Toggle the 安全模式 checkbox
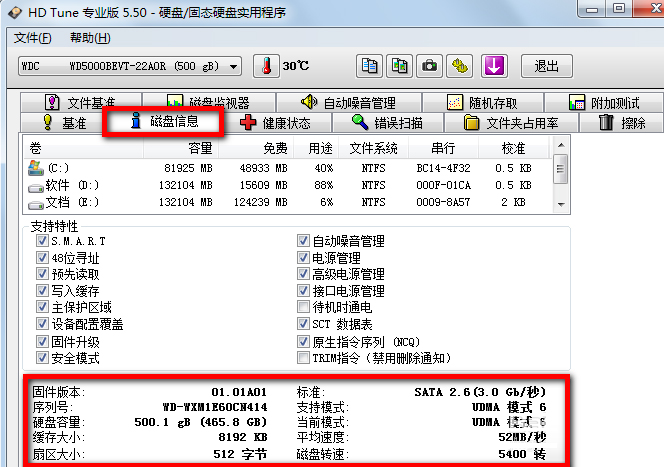Image resolution: width=664 pixels, height=467 pixels. 42,358
